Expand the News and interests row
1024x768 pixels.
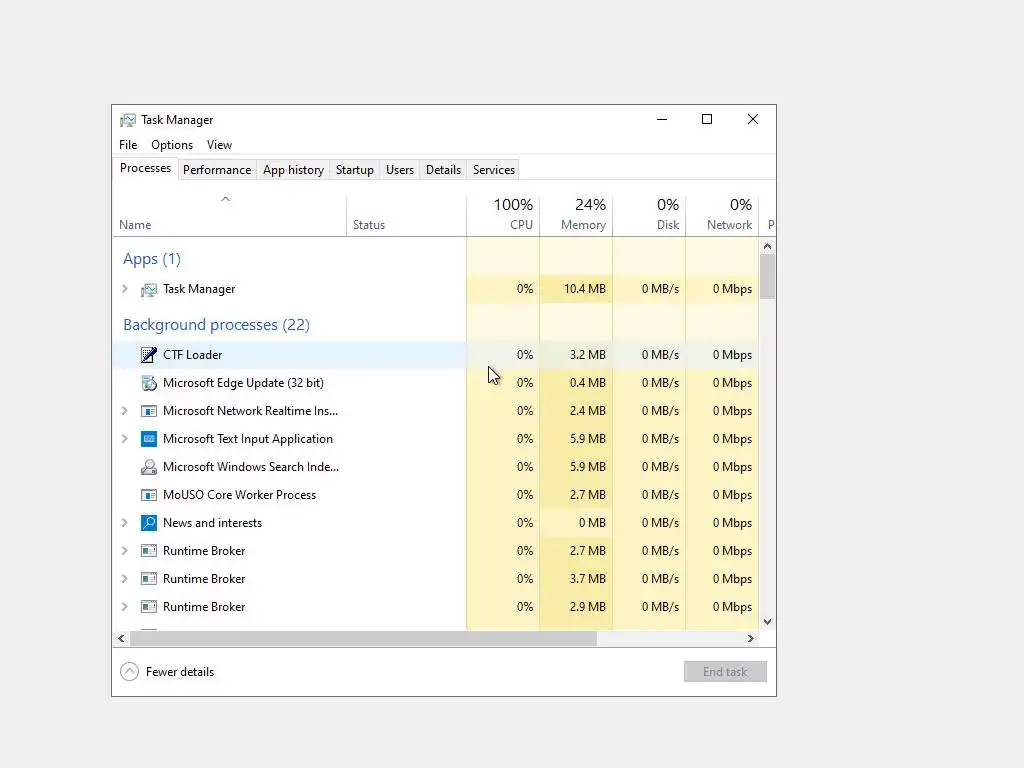tap(125, 522)
